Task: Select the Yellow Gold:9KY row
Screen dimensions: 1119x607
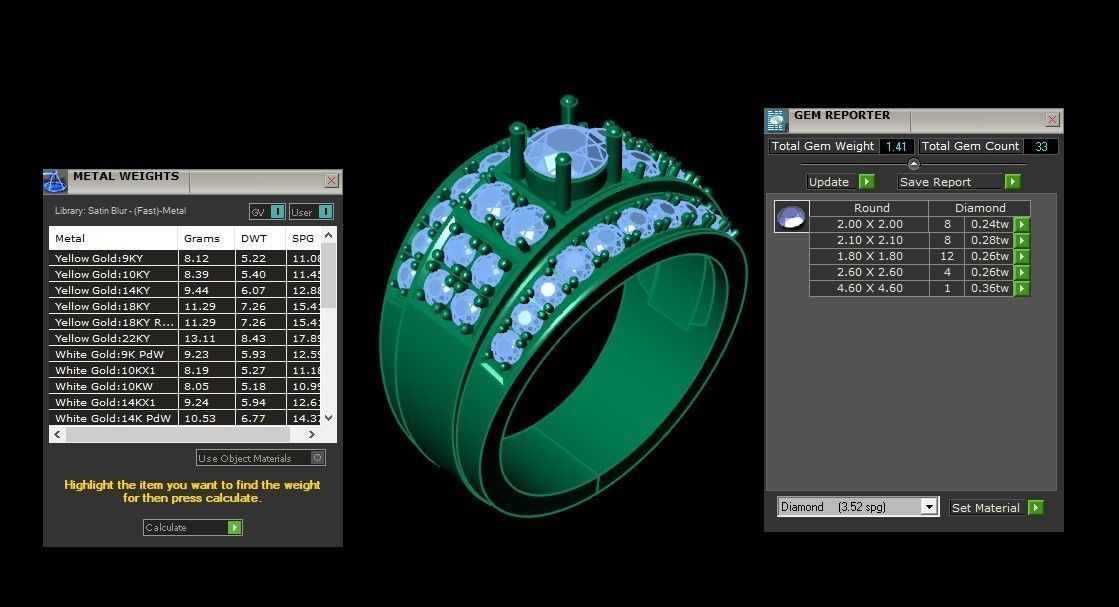Action: click(185, 258)
